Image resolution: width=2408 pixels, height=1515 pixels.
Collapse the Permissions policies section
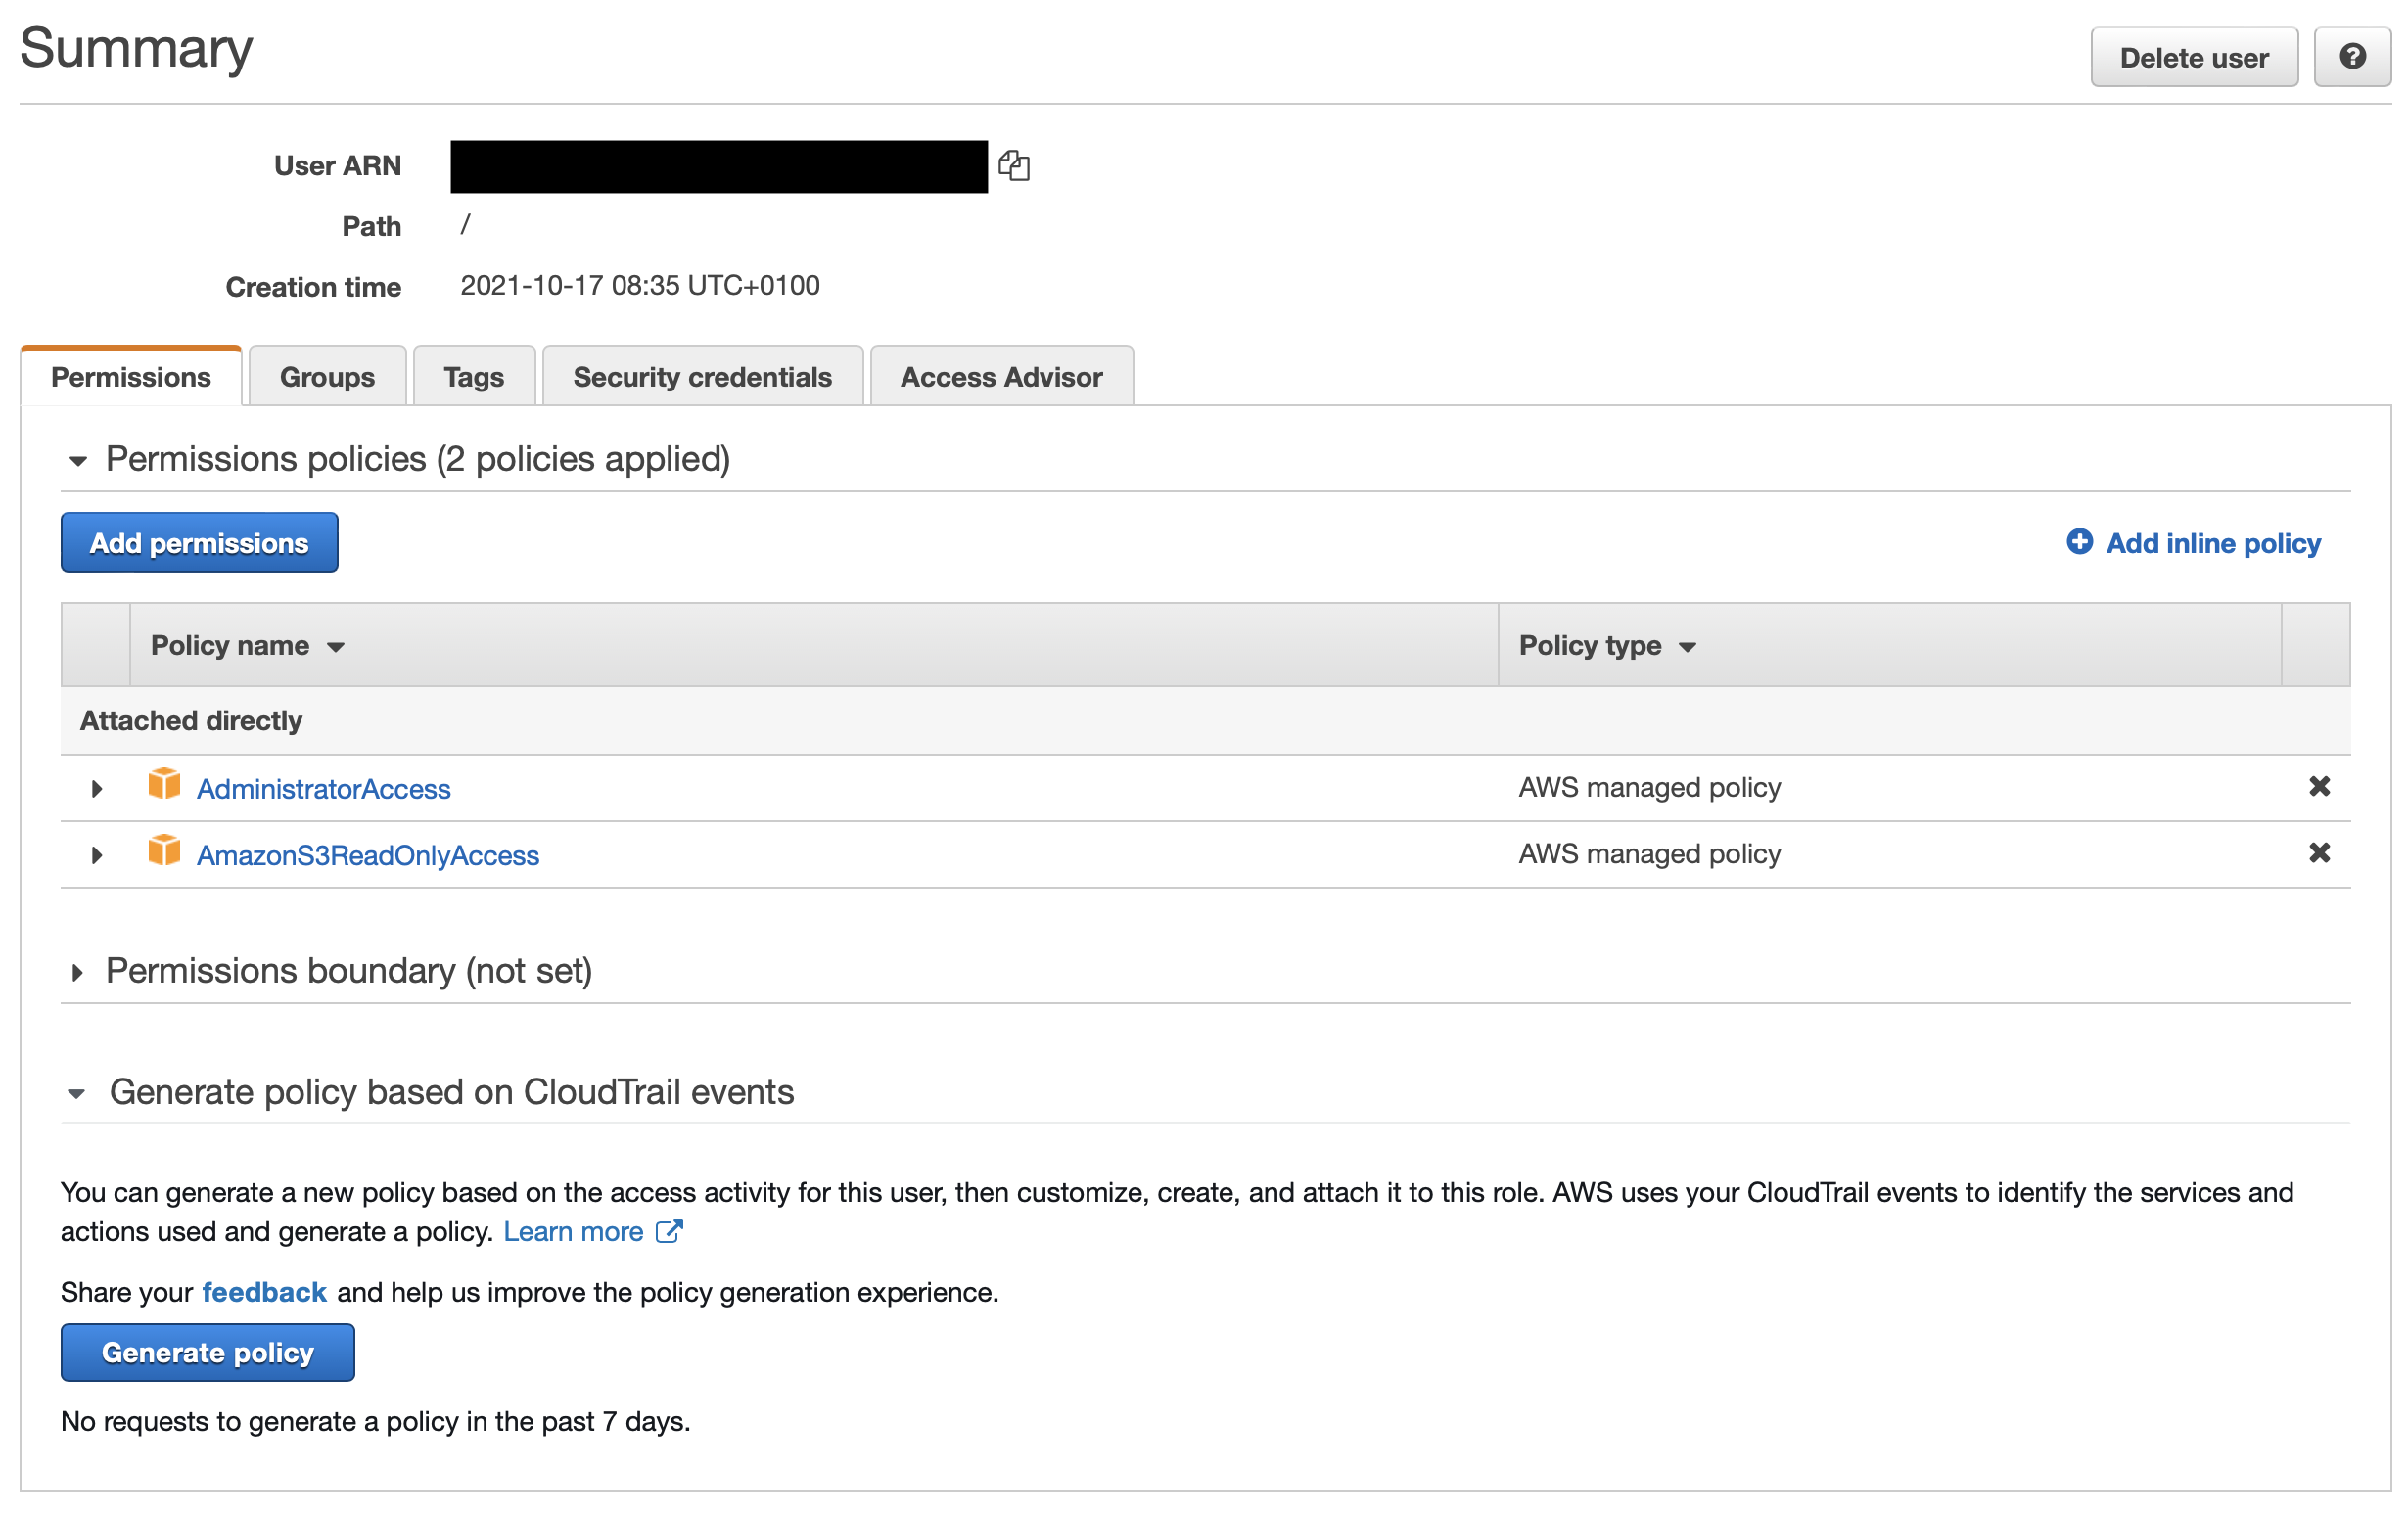[78, 461]
